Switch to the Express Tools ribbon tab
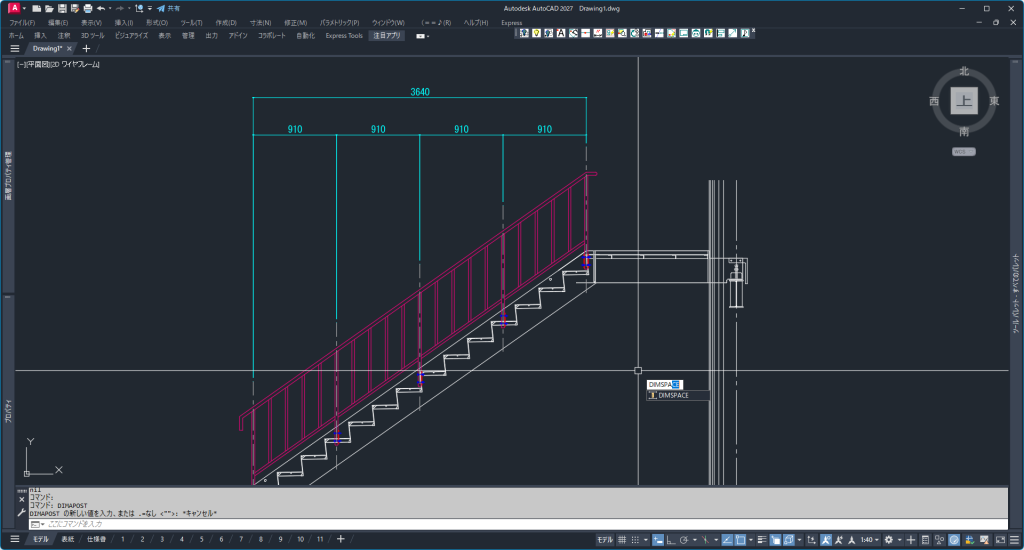The width and height of the screenshot is (1024, 550). pyautogui.click(x=344, y=35)
